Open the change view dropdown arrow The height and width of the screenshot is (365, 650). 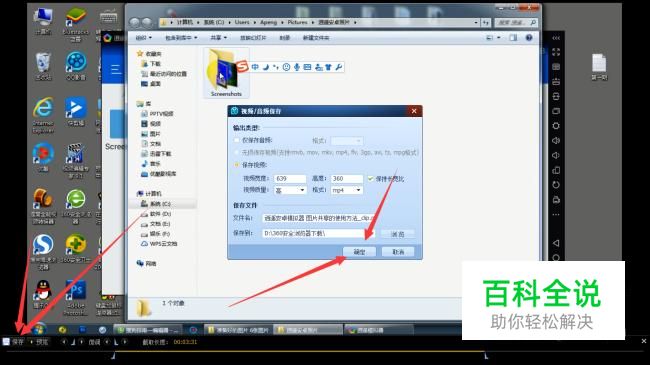click(x=499, y=38)
